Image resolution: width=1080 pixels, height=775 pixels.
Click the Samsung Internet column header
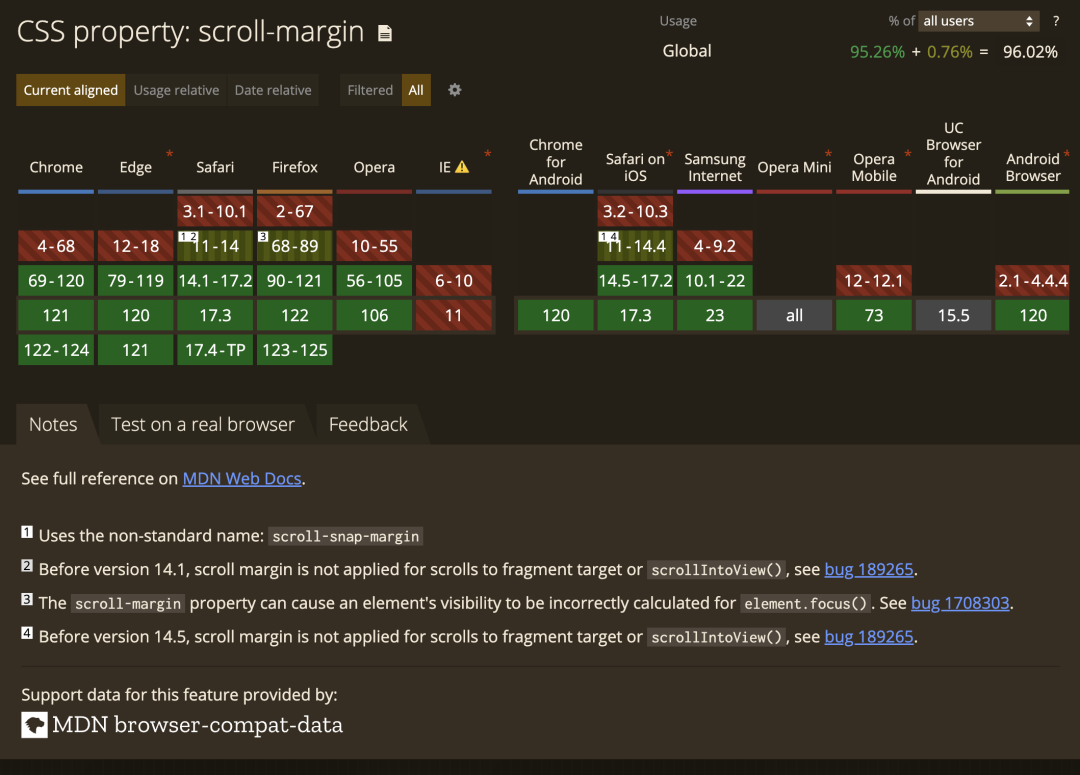714,167
